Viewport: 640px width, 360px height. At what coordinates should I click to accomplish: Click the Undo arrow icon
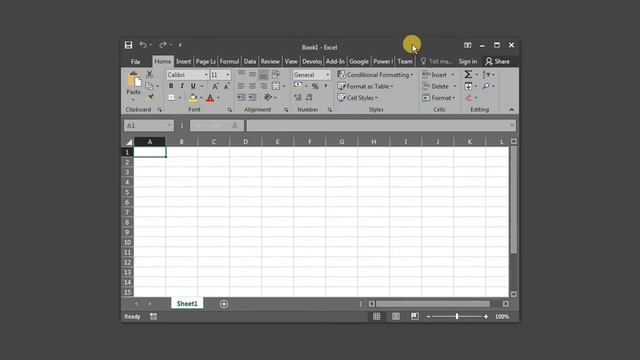(143, 44)
